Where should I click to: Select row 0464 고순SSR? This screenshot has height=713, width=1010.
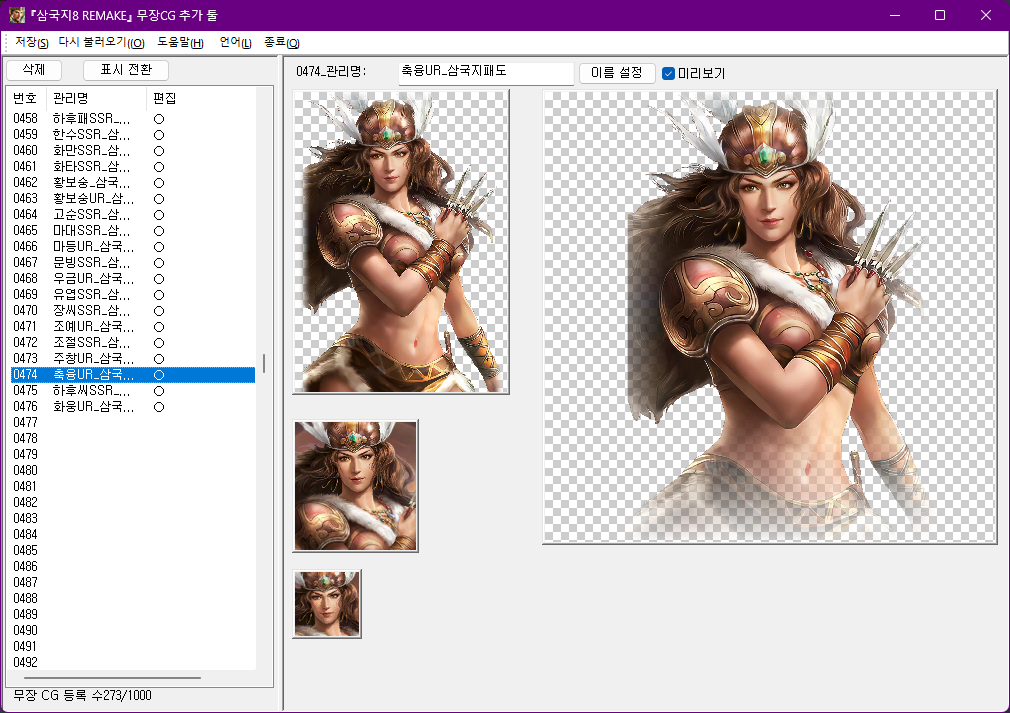(x=133, y=214)
